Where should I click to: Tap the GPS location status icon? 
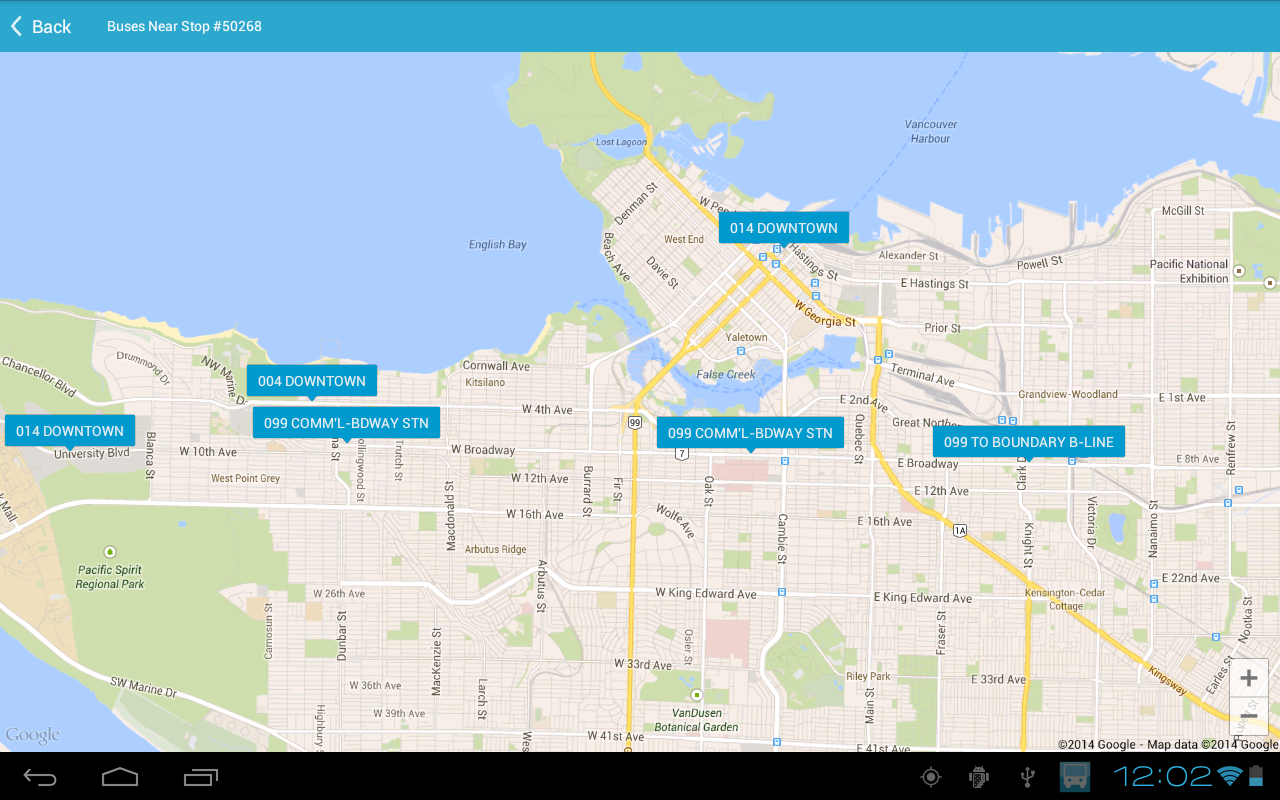tap(931, 777)
